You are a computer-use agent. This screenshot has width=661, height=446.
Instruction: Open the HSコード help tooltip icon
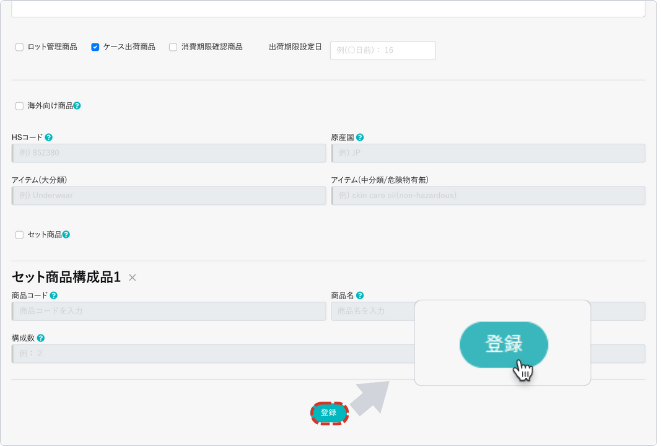(49, 137)
